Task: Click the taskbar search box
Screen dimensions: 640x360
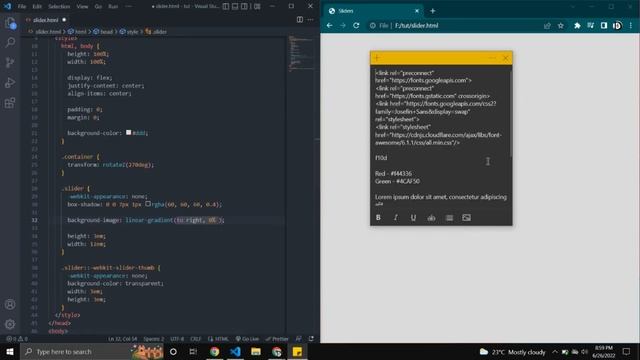Action: [x=92, y=351]
